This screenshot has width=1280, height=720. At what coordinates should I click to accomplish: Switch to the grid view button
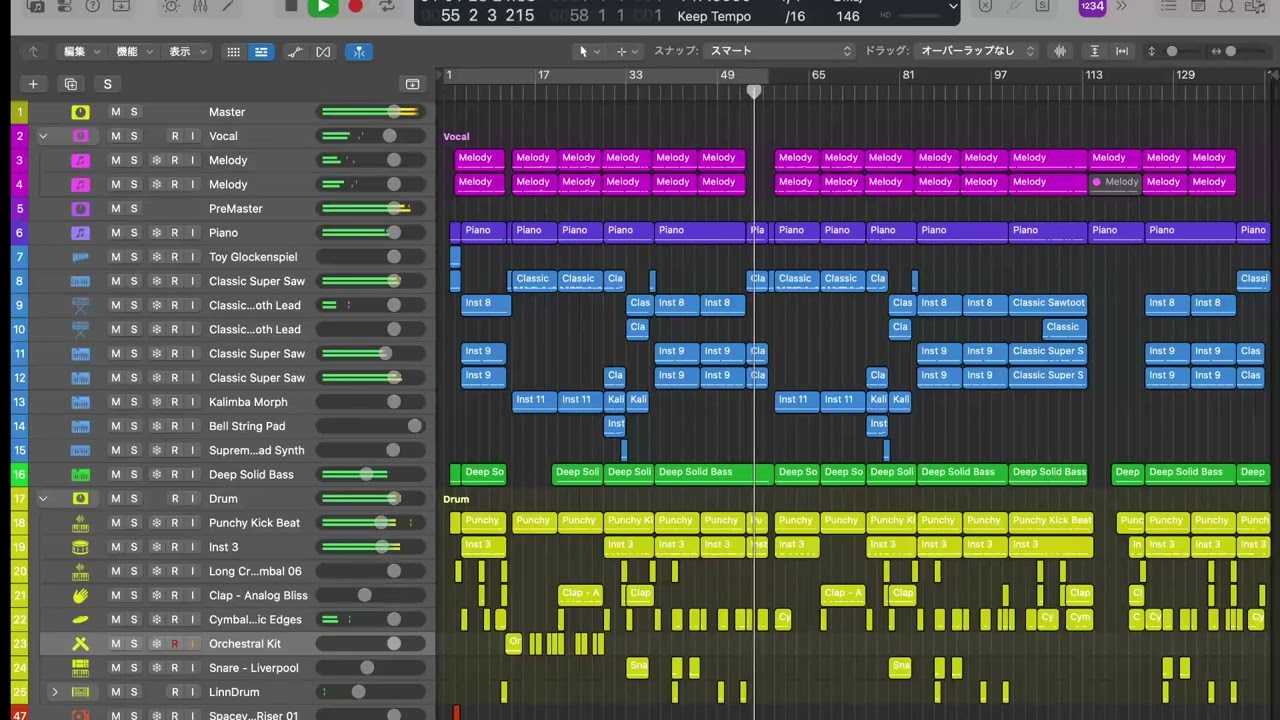233,51
